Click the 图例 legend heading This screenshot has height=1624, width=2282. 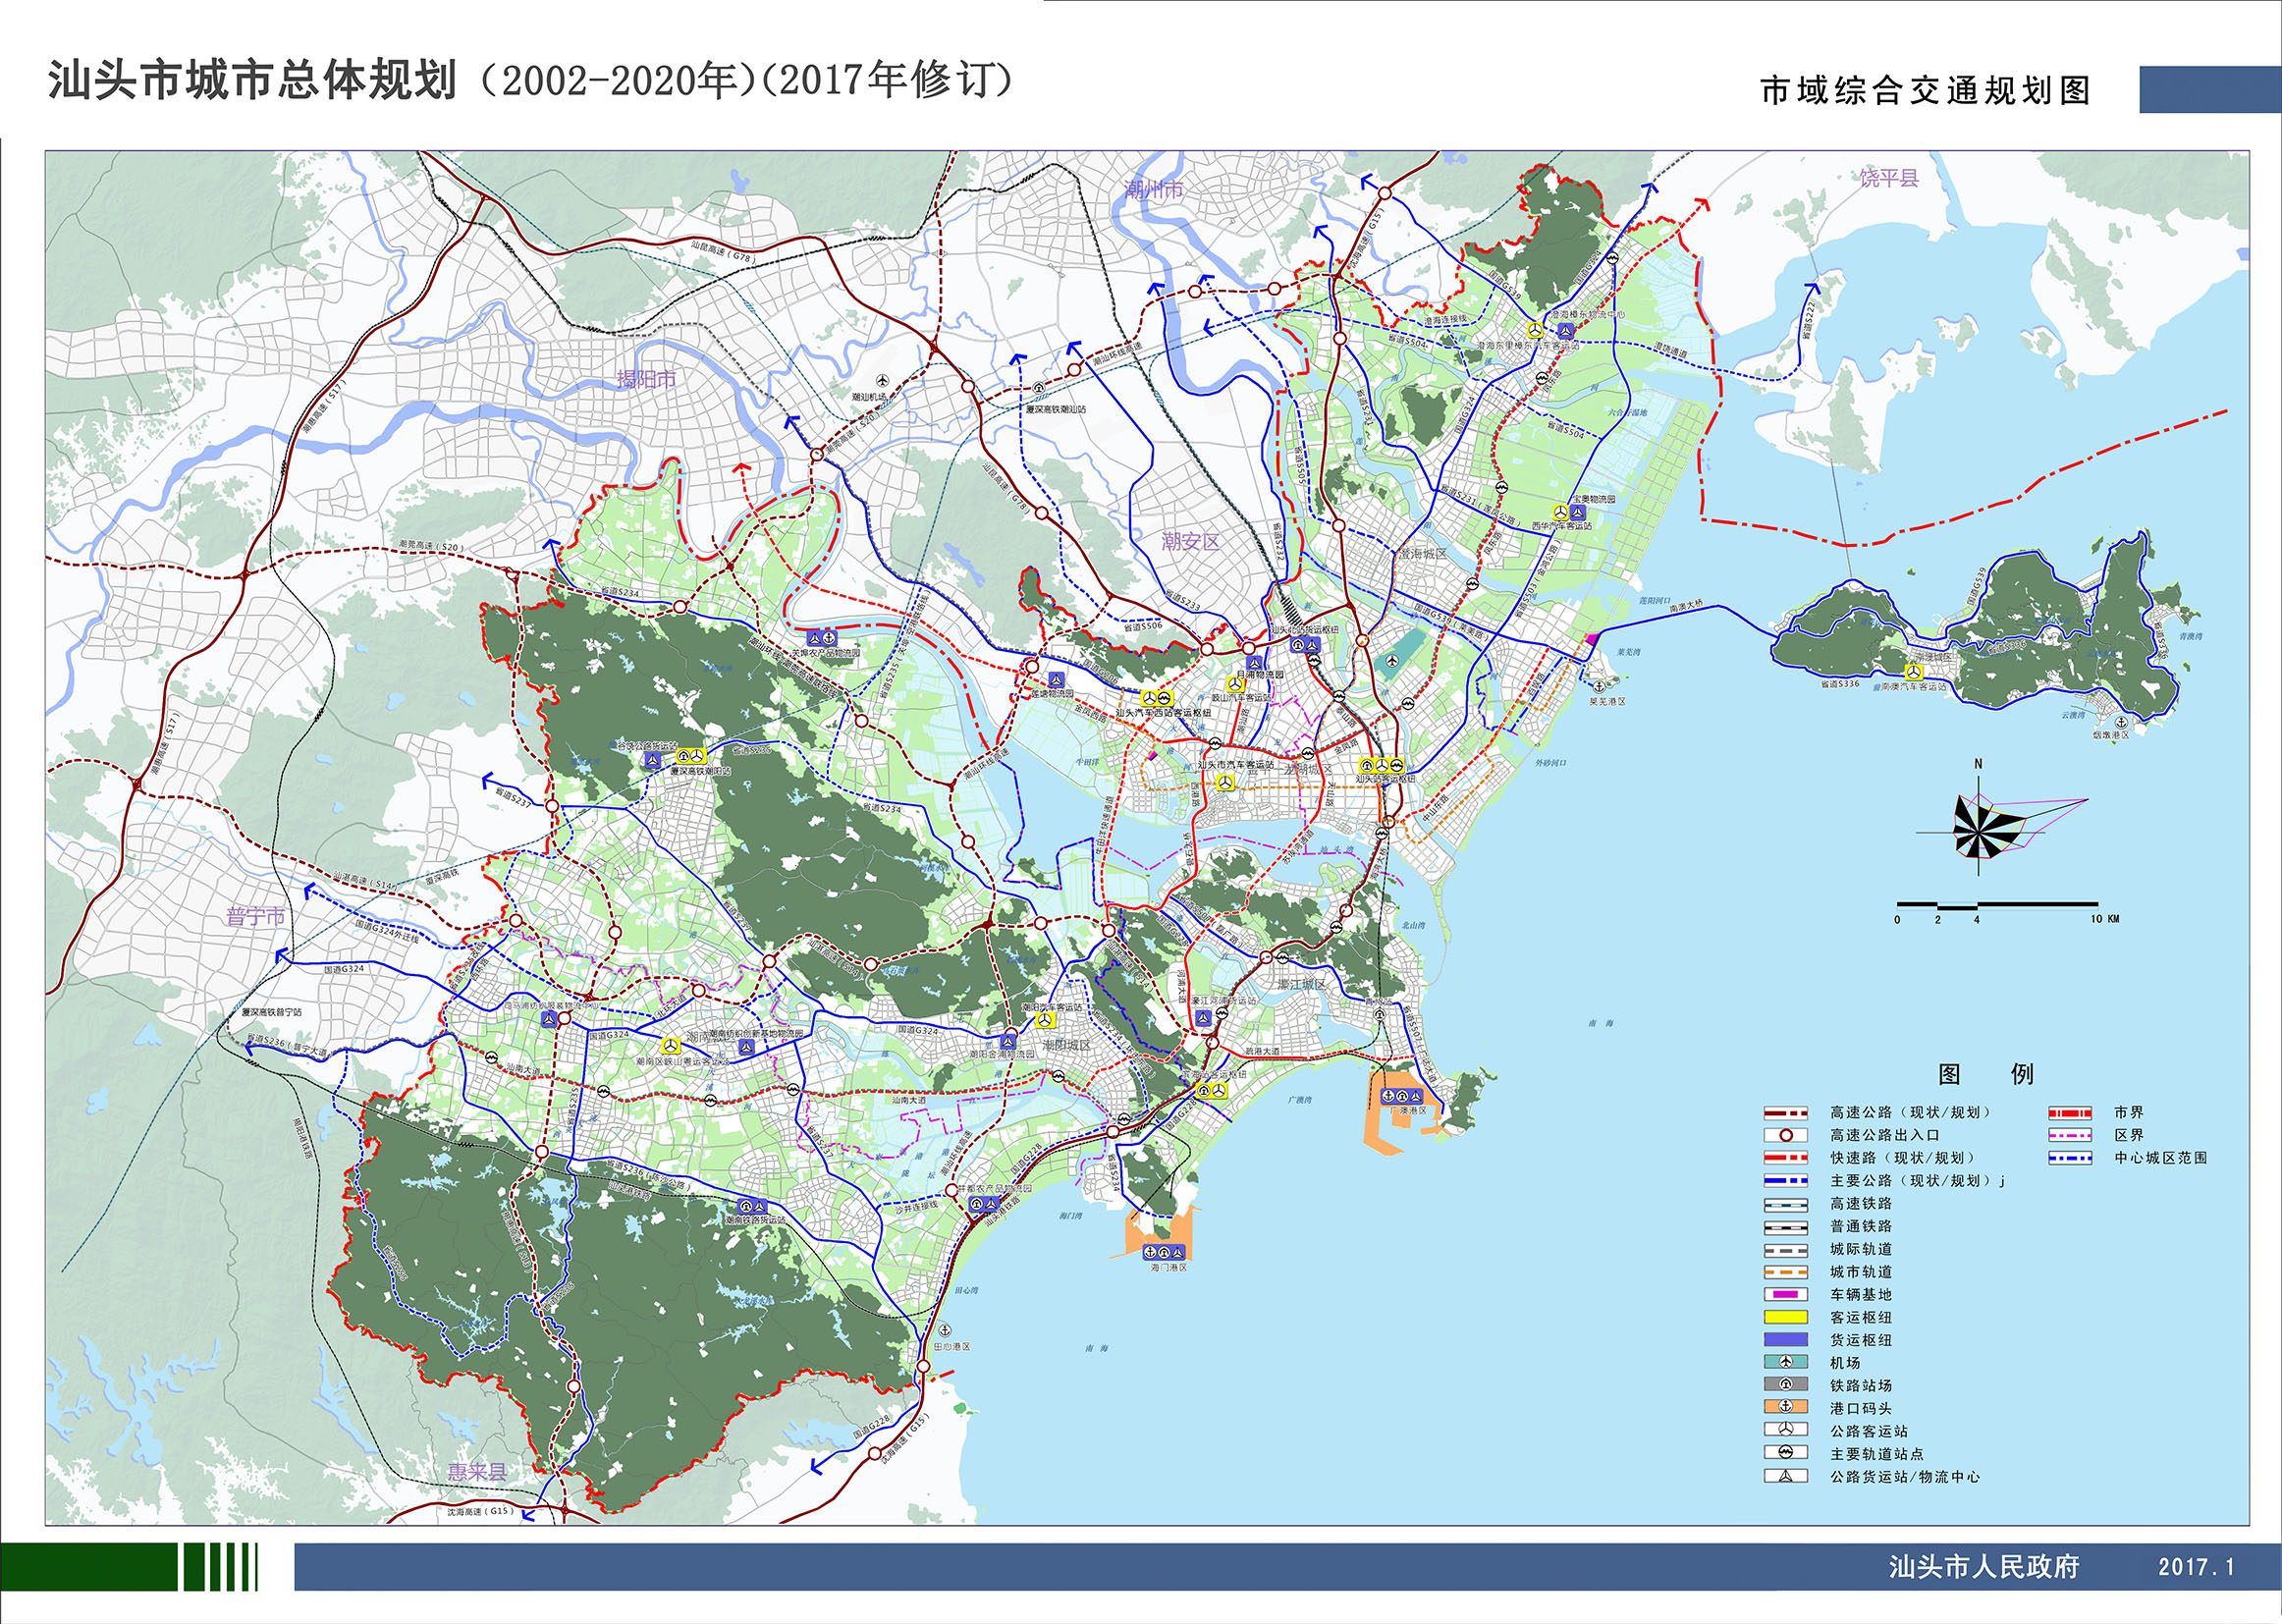coord(1986,1075)
